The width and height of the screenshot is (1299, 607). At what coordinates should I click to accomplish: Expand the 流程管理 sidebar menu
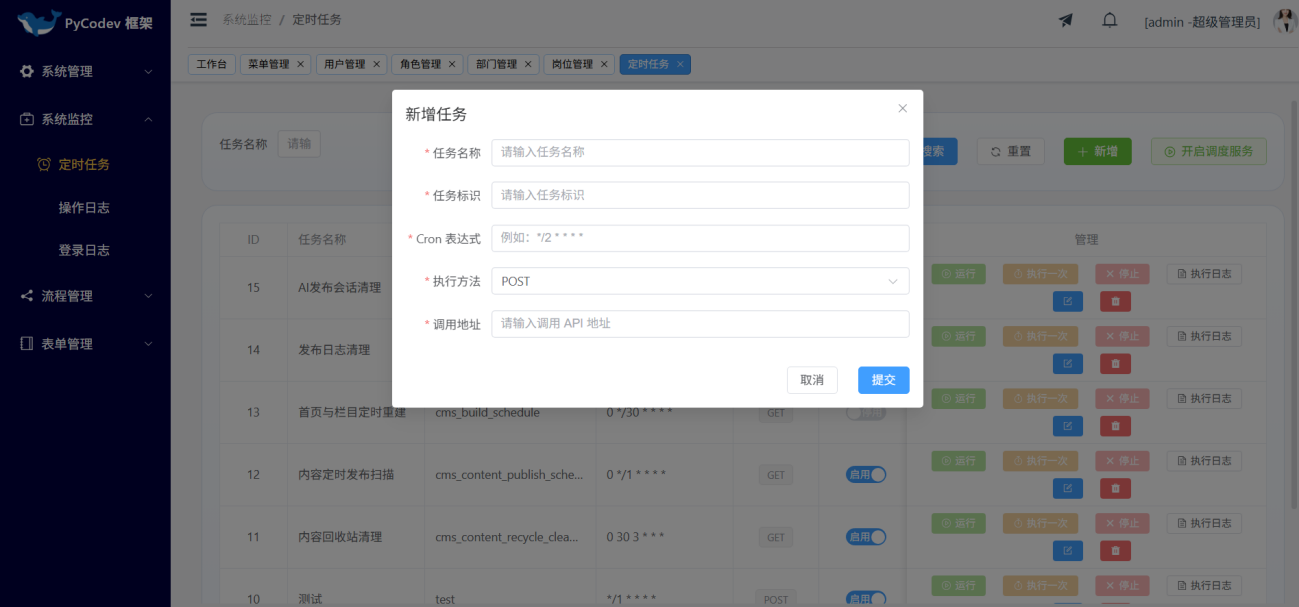(x=85, y=296)
